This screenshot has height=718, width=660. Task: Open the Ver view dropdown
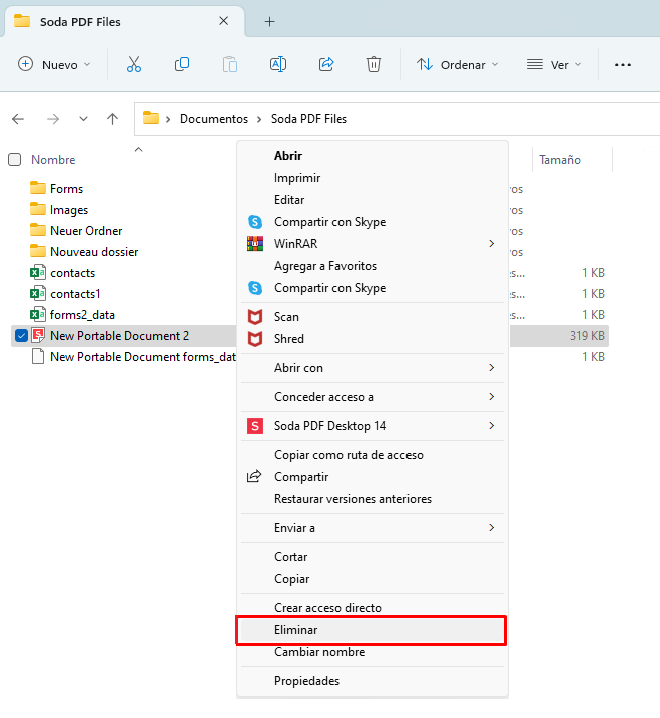(554, 65)
